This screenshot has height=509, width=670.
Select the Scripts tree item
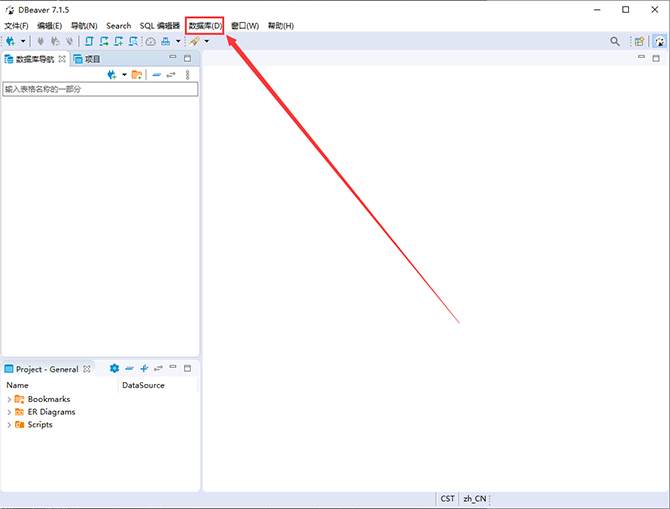point(40,425)
